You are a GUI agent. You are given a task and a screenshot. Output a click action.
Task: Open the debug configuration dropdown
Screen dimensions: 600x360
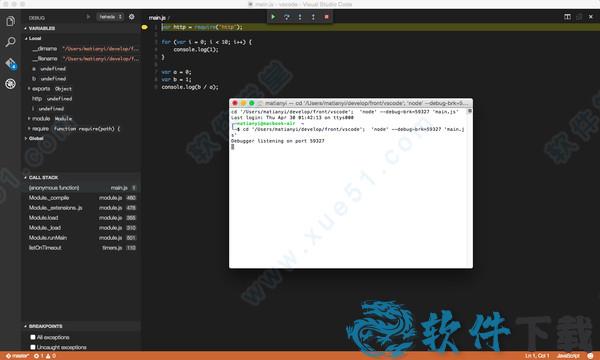tap(110, 17)
